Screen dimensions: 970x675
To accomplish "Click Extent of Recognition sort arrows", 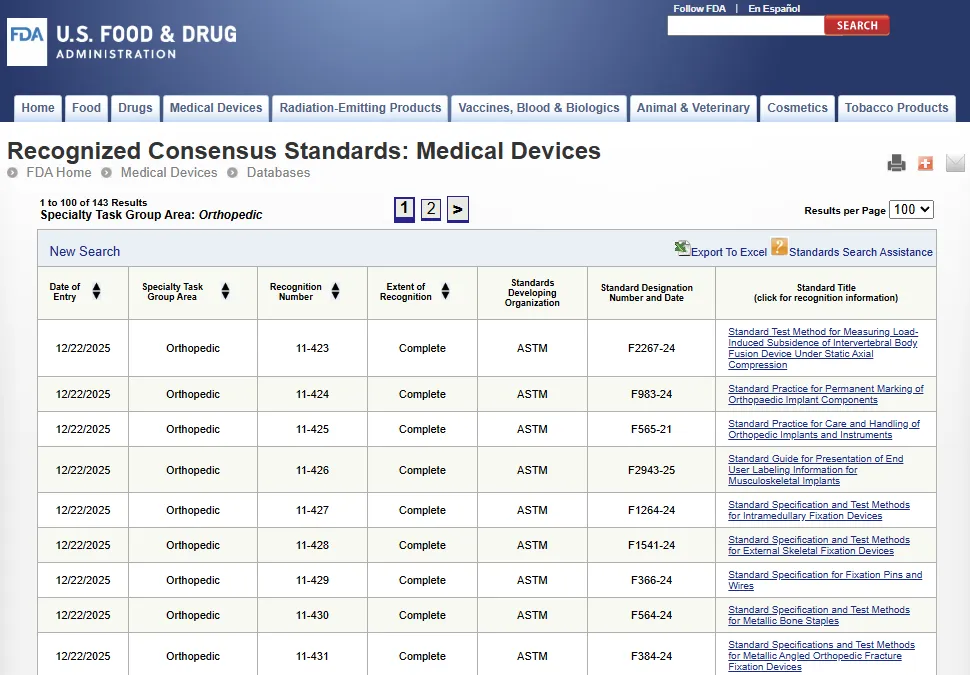I will (445, 291).
